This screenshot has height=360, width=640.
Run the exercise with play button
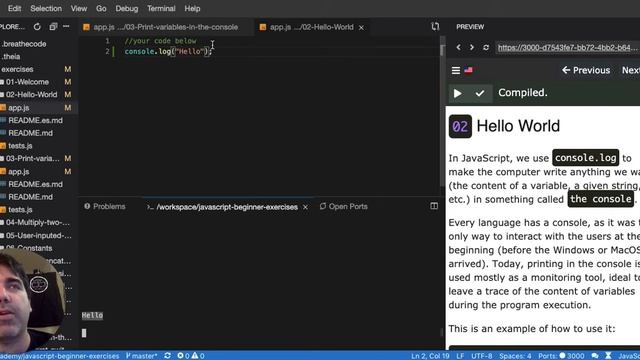coord(458,93)
